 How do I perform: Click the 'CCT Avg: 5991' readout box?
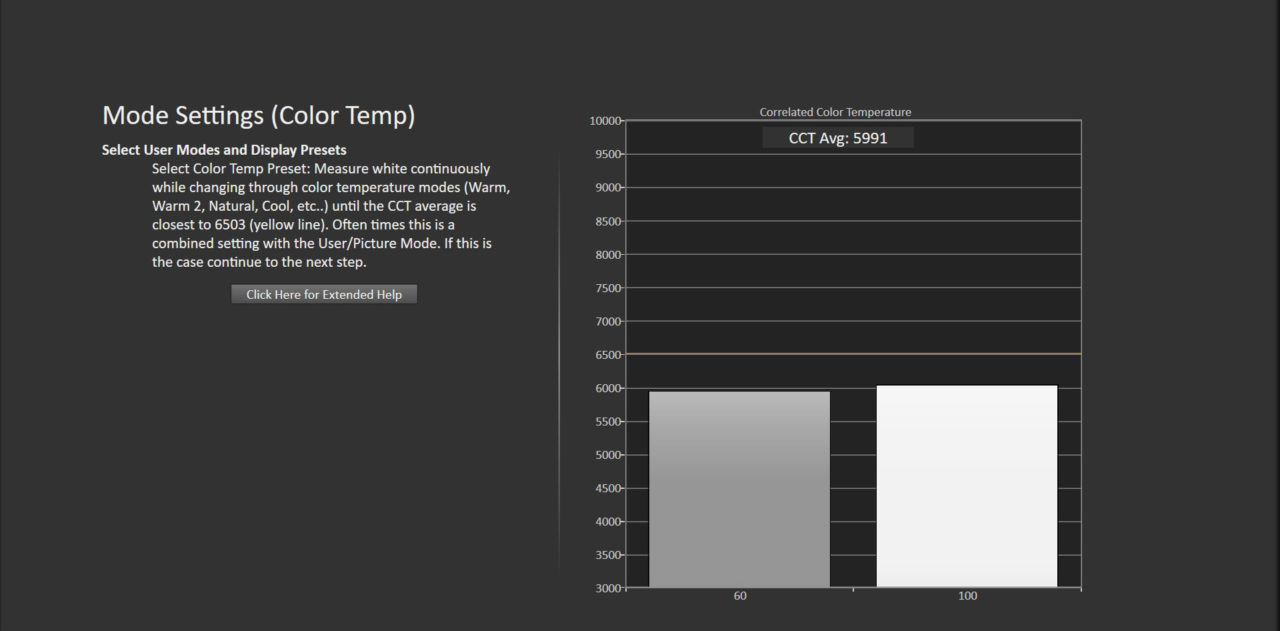coord(838,138)
